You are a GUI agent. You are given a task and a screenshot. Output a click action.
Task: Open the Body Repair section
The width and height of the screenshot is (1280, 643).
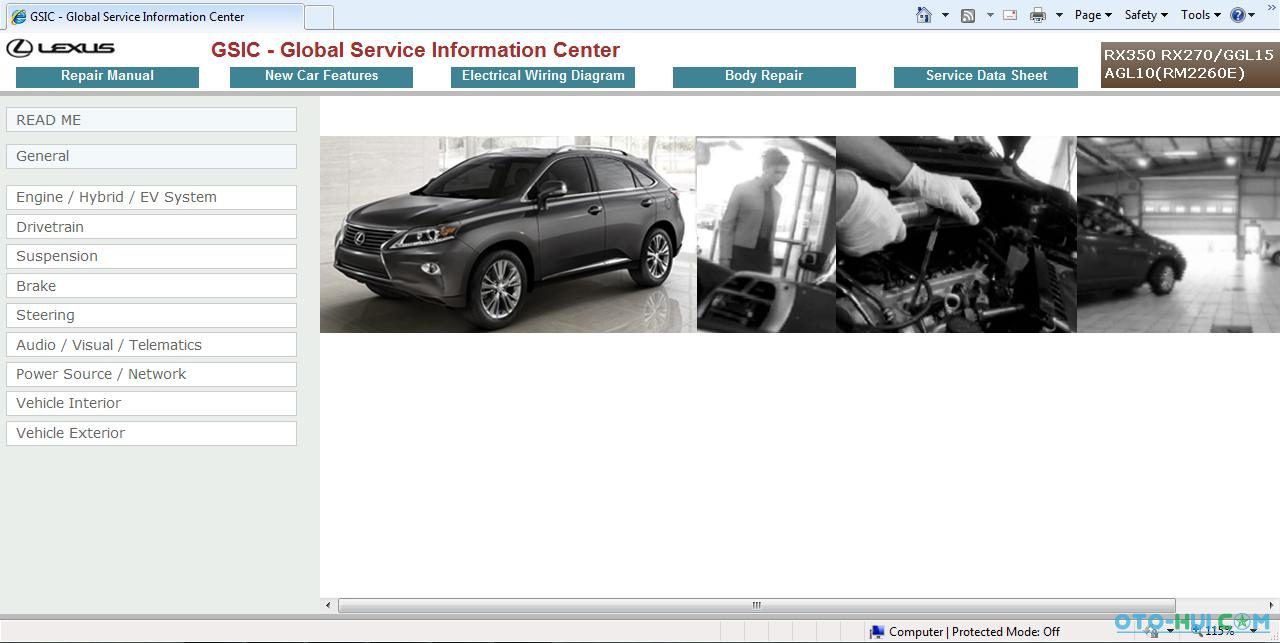[x=764, y=76]
